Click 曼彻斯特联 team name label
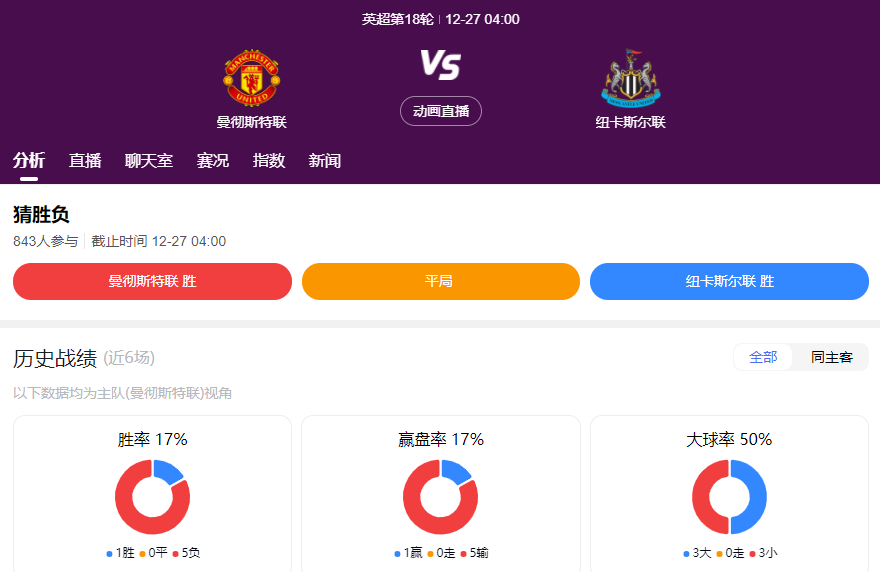 [251, 122]
